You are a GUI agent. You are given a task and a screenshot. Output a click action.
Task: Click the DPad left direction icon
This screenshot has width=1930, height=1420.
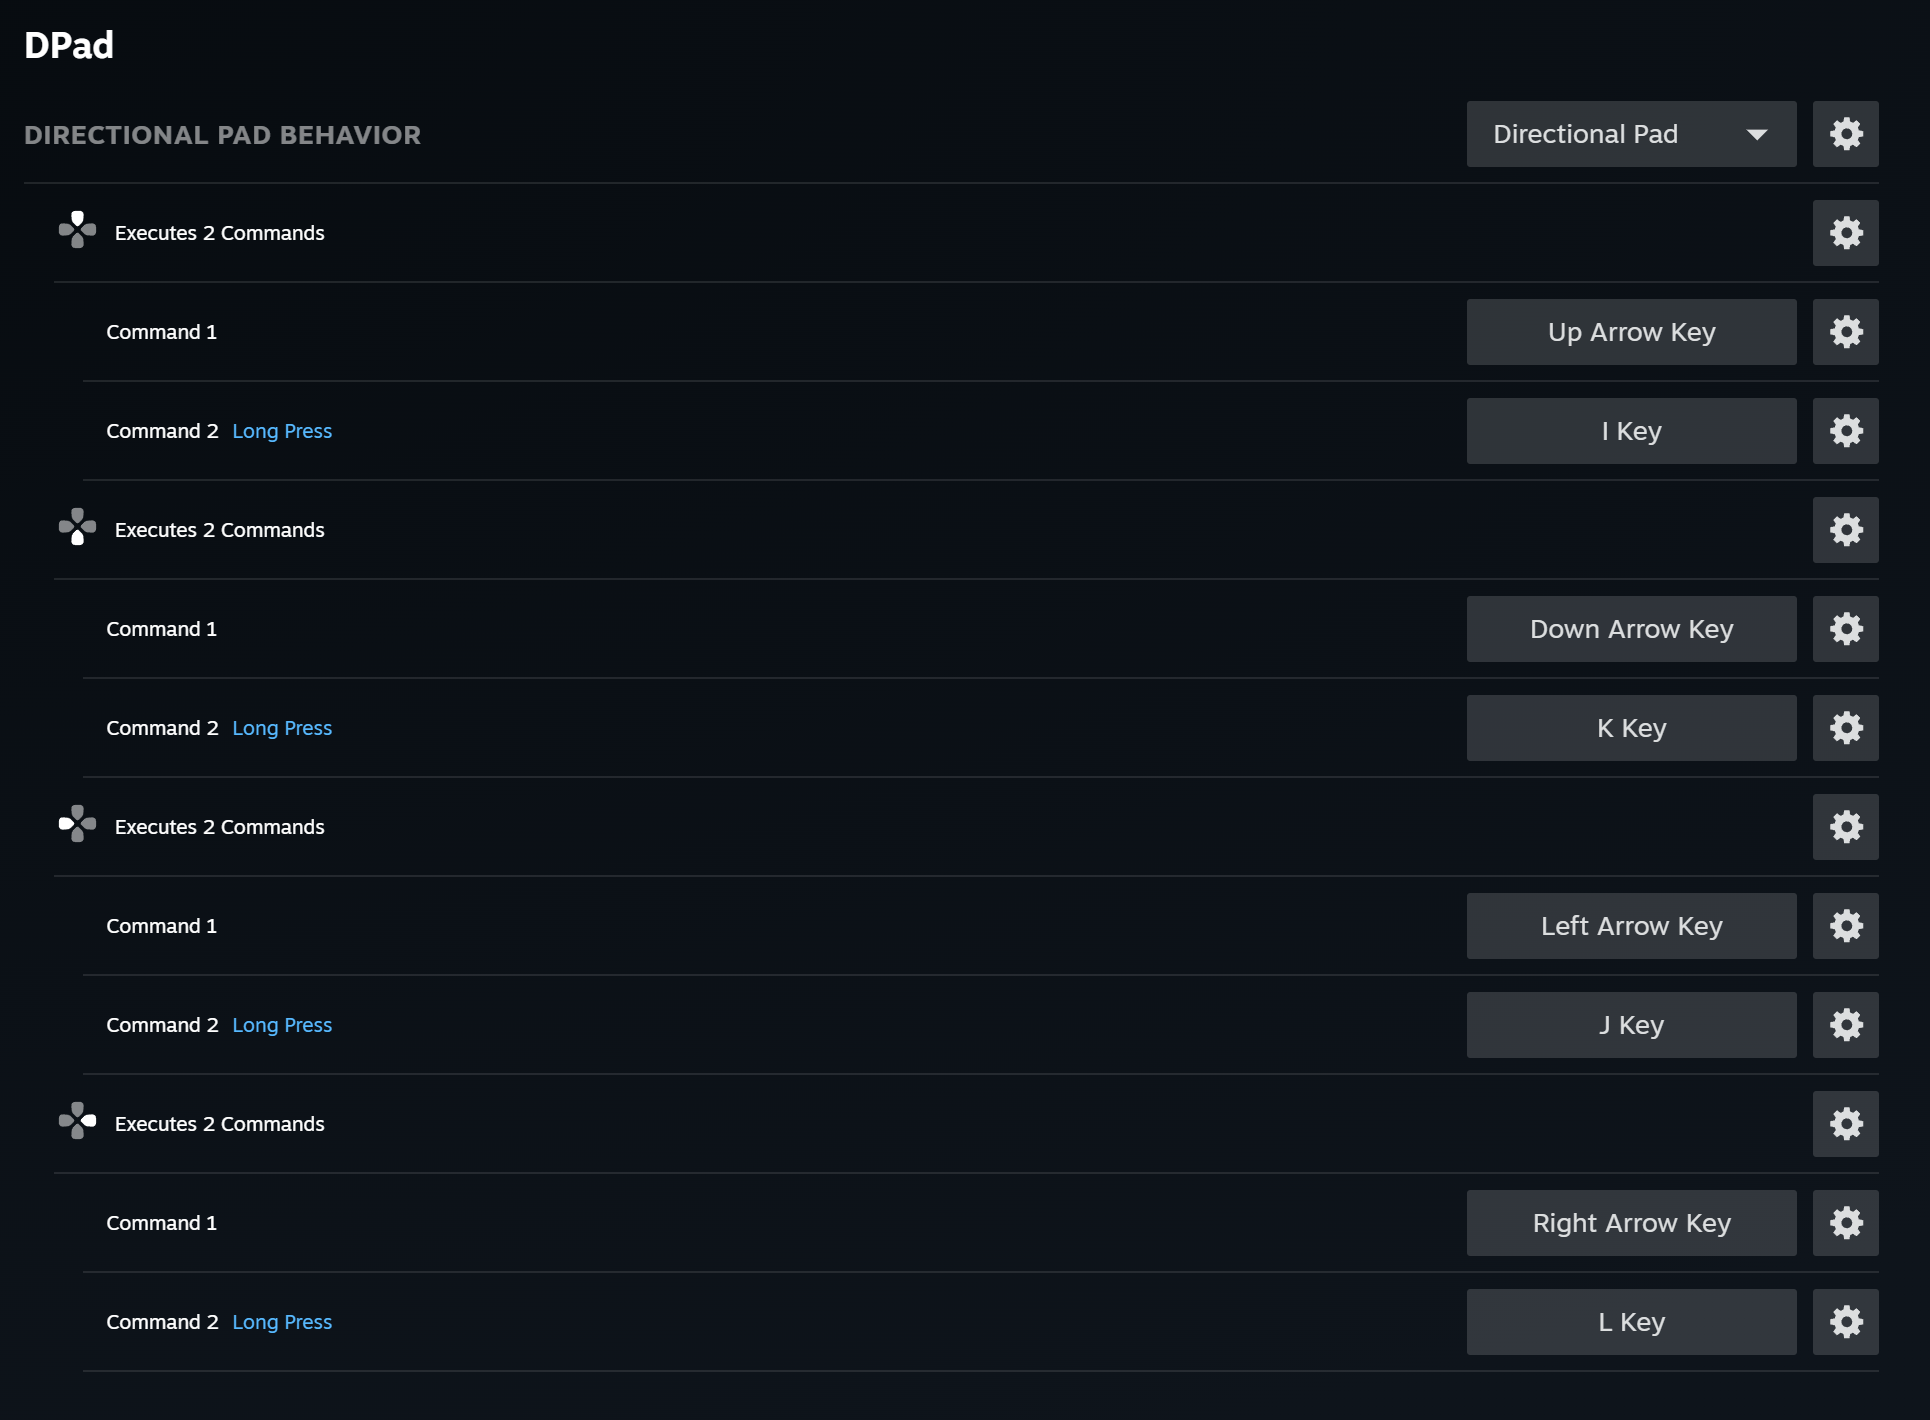click(x=77, y=824)
